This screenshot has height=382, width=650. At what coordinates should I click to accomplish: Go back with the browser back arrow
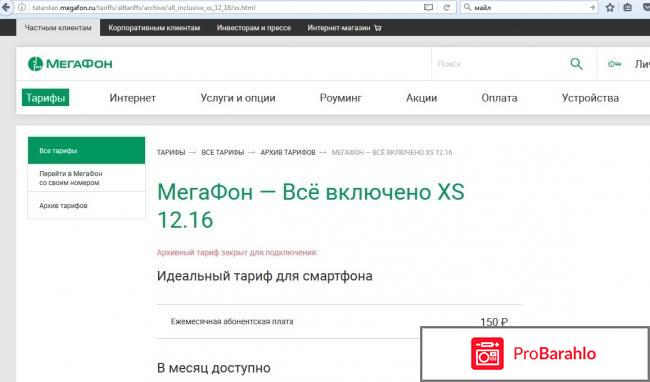5,7
